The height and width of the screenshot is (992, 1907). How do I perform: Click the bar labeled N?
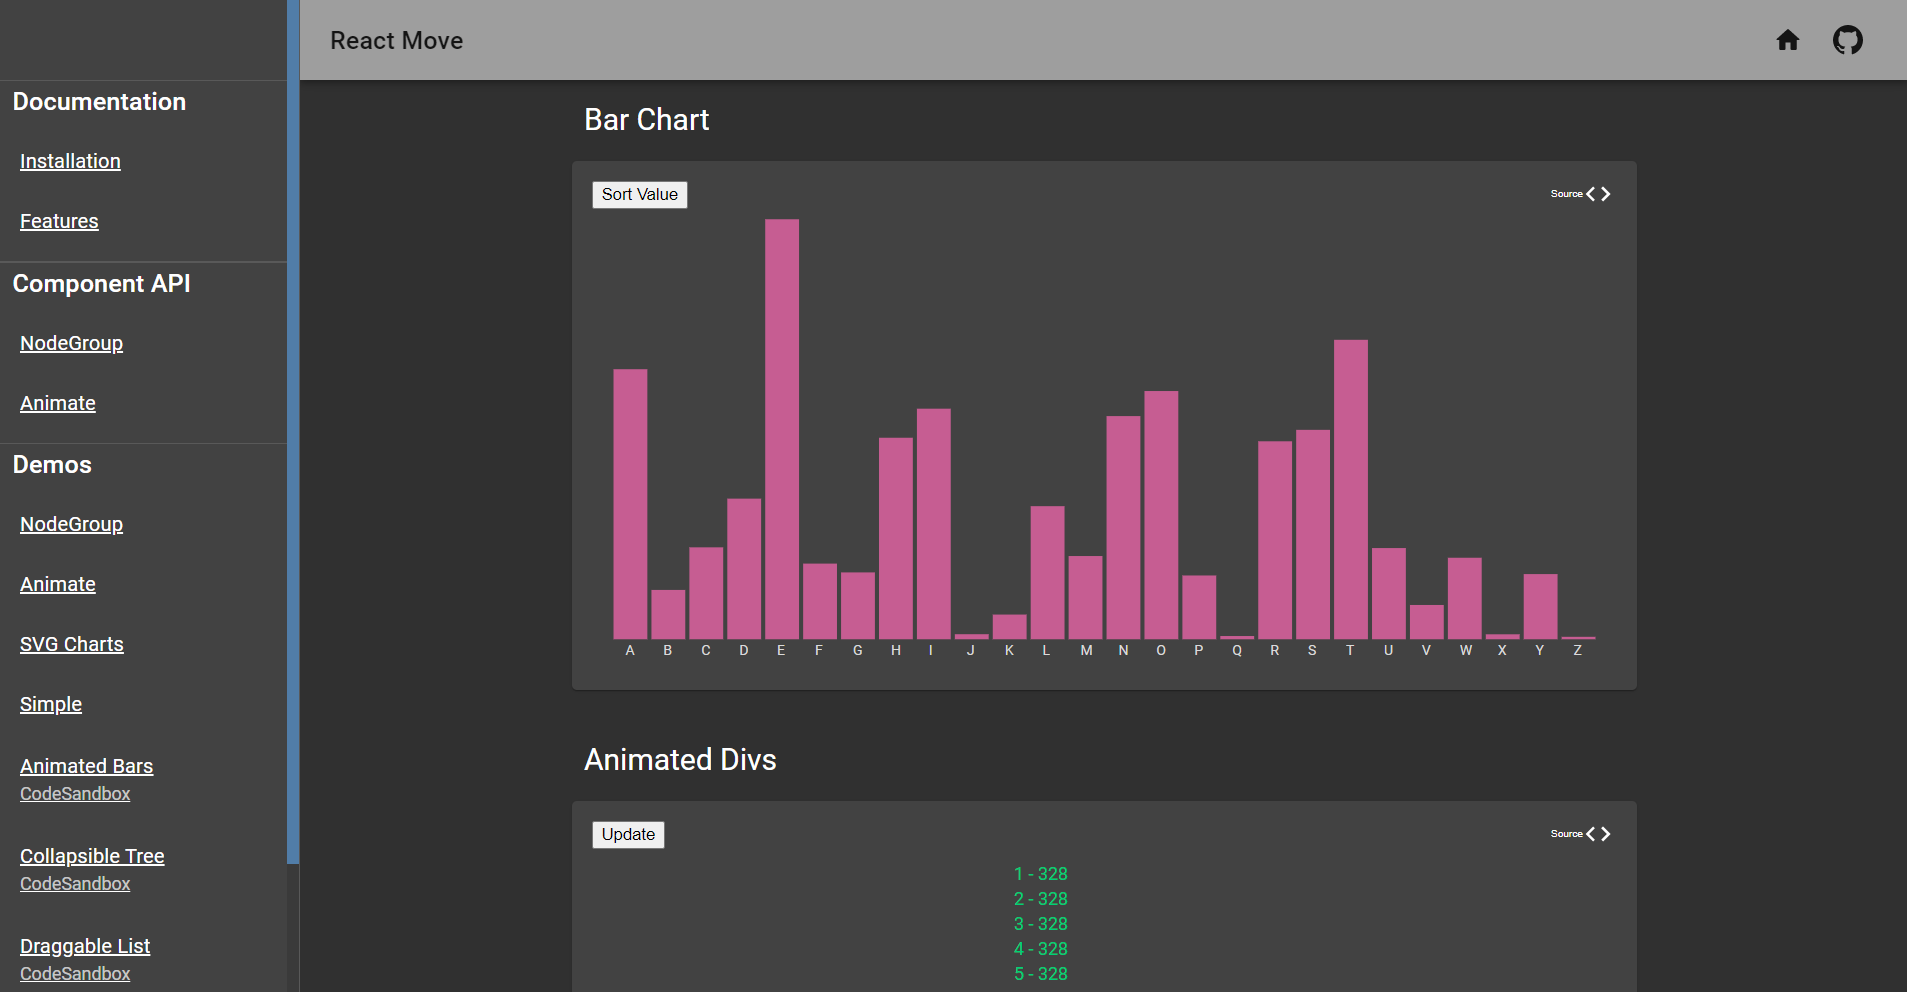pyautogui.click(x=1123, y=527)
